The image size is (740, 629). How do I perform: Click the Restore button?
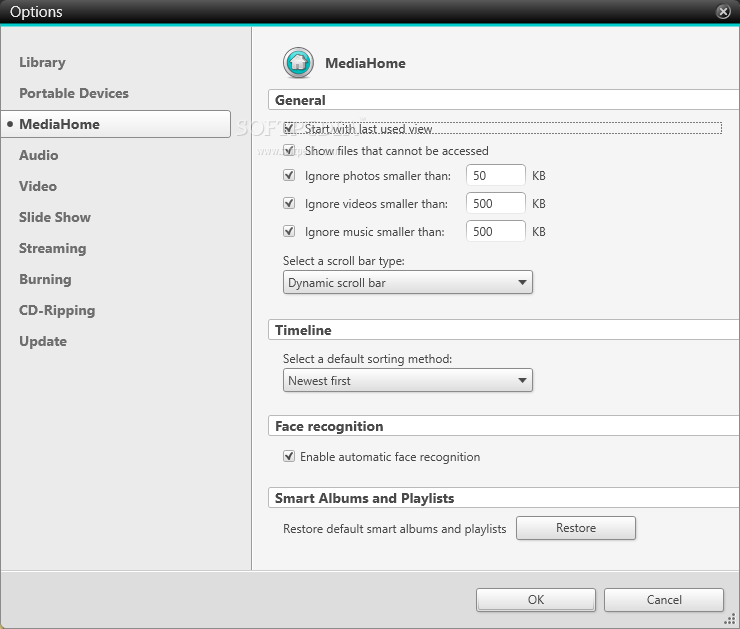pyautogui.click(x=576, y=528)
